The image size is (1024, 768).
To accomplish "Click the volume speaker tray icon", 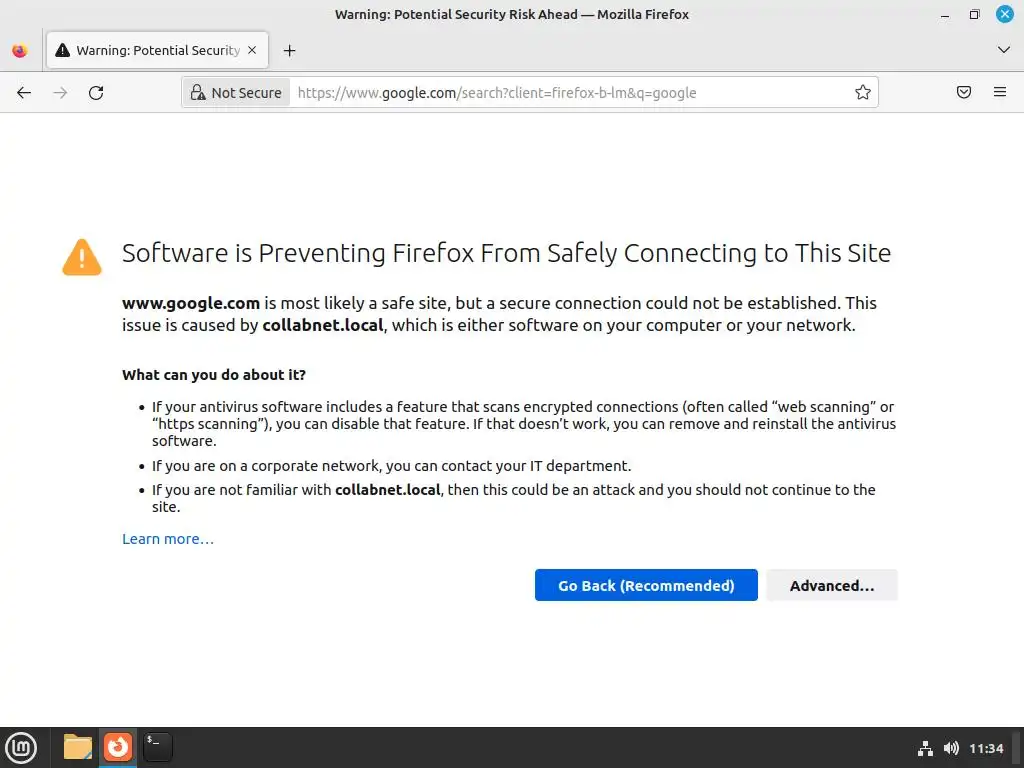I will 951,748.
